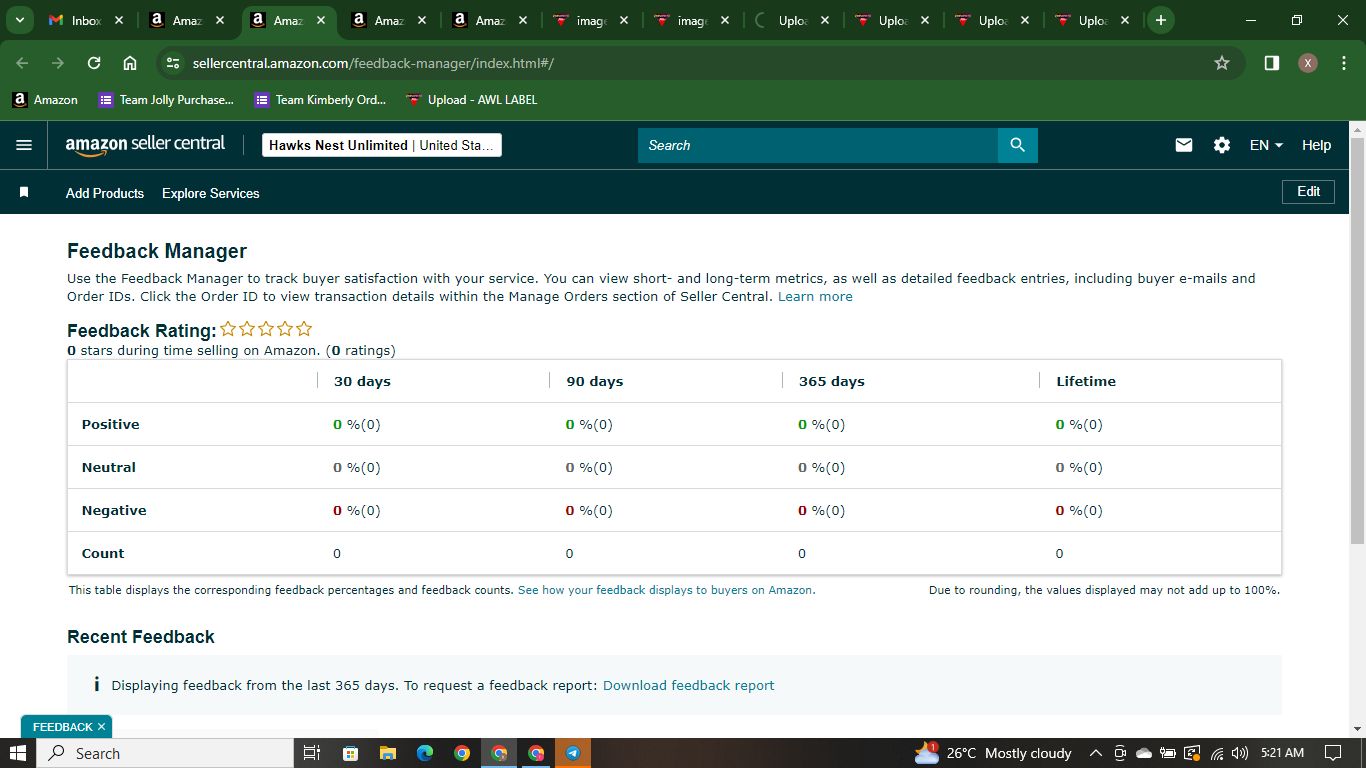Click the browser forward arrow

[58, 63]
